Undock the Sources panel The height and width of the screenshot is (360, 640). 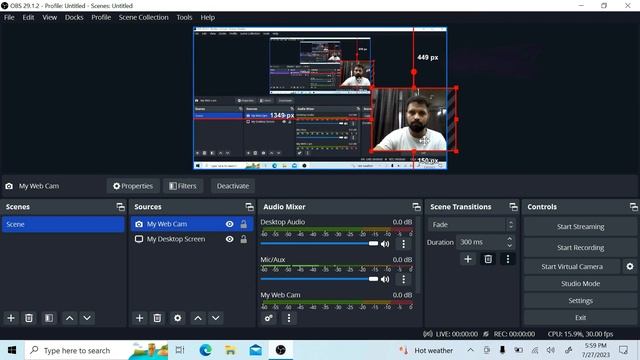tap(249, 207)
